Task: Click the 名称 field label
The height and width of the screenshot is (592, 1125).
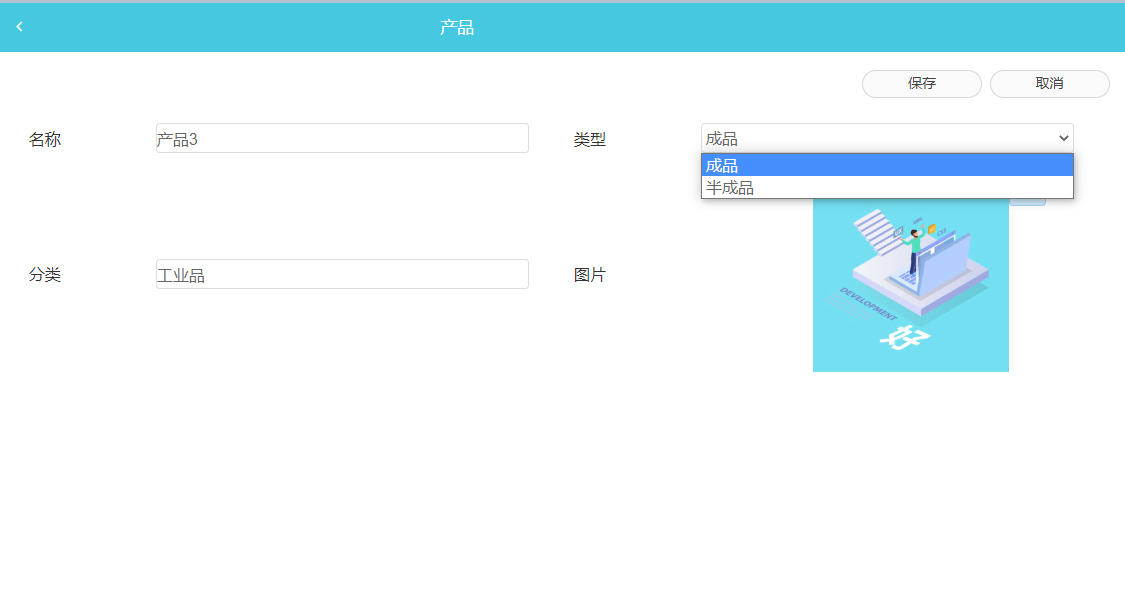Action: click(x=44, y=139)
